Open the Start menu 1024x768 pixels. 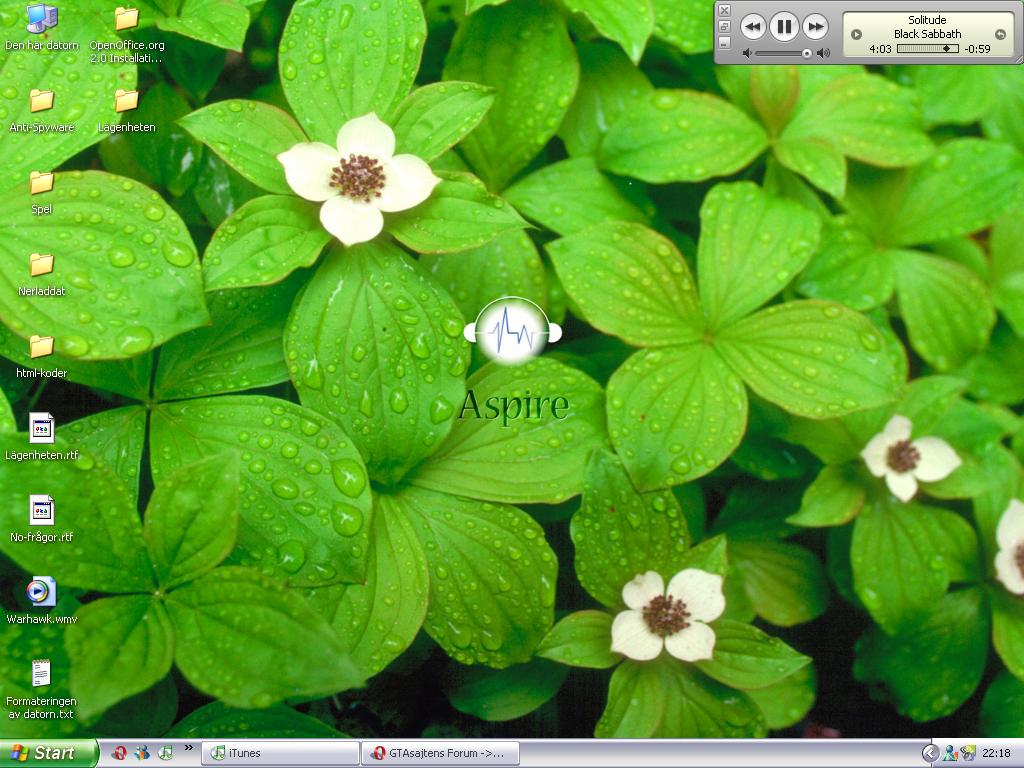click(x=48, y=753)
